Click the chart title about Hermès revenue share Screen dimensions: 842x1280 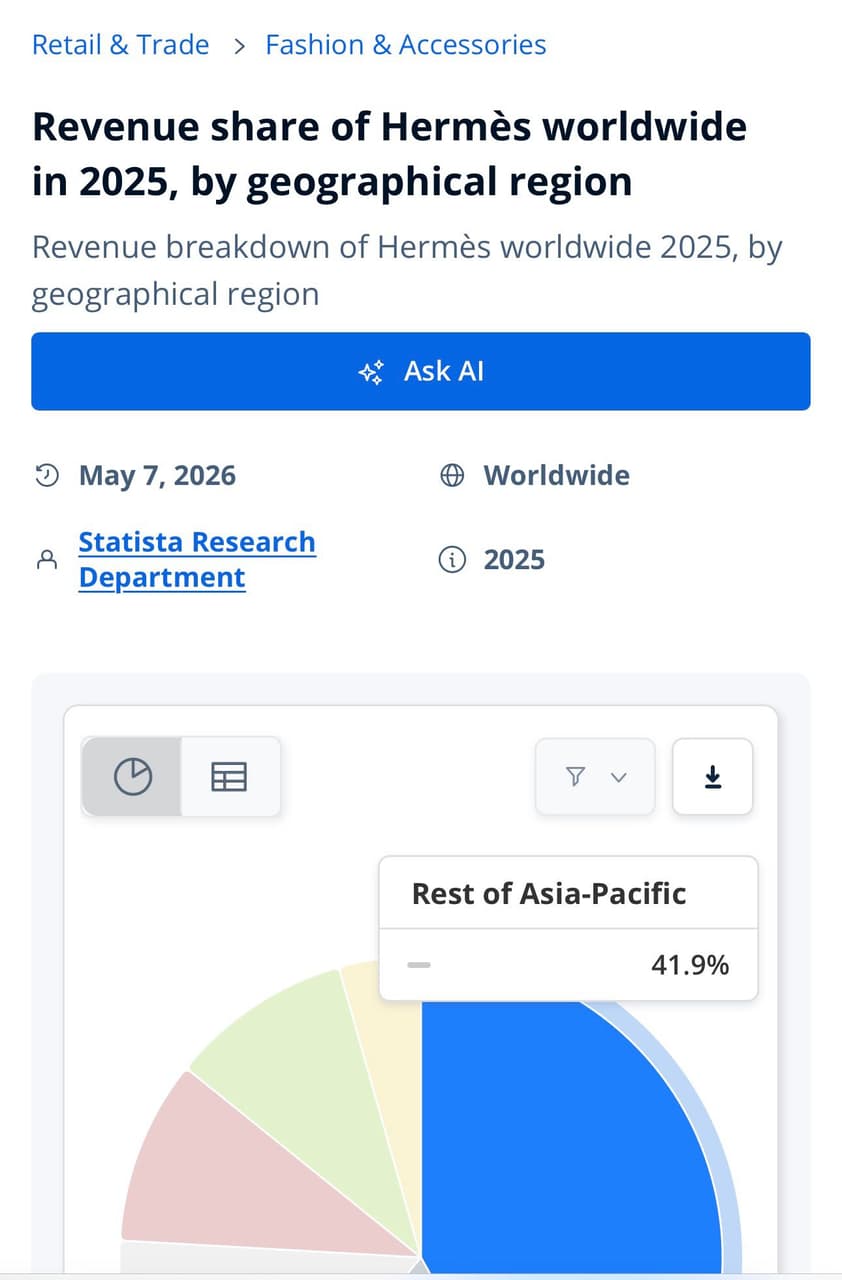pos(390,155)
